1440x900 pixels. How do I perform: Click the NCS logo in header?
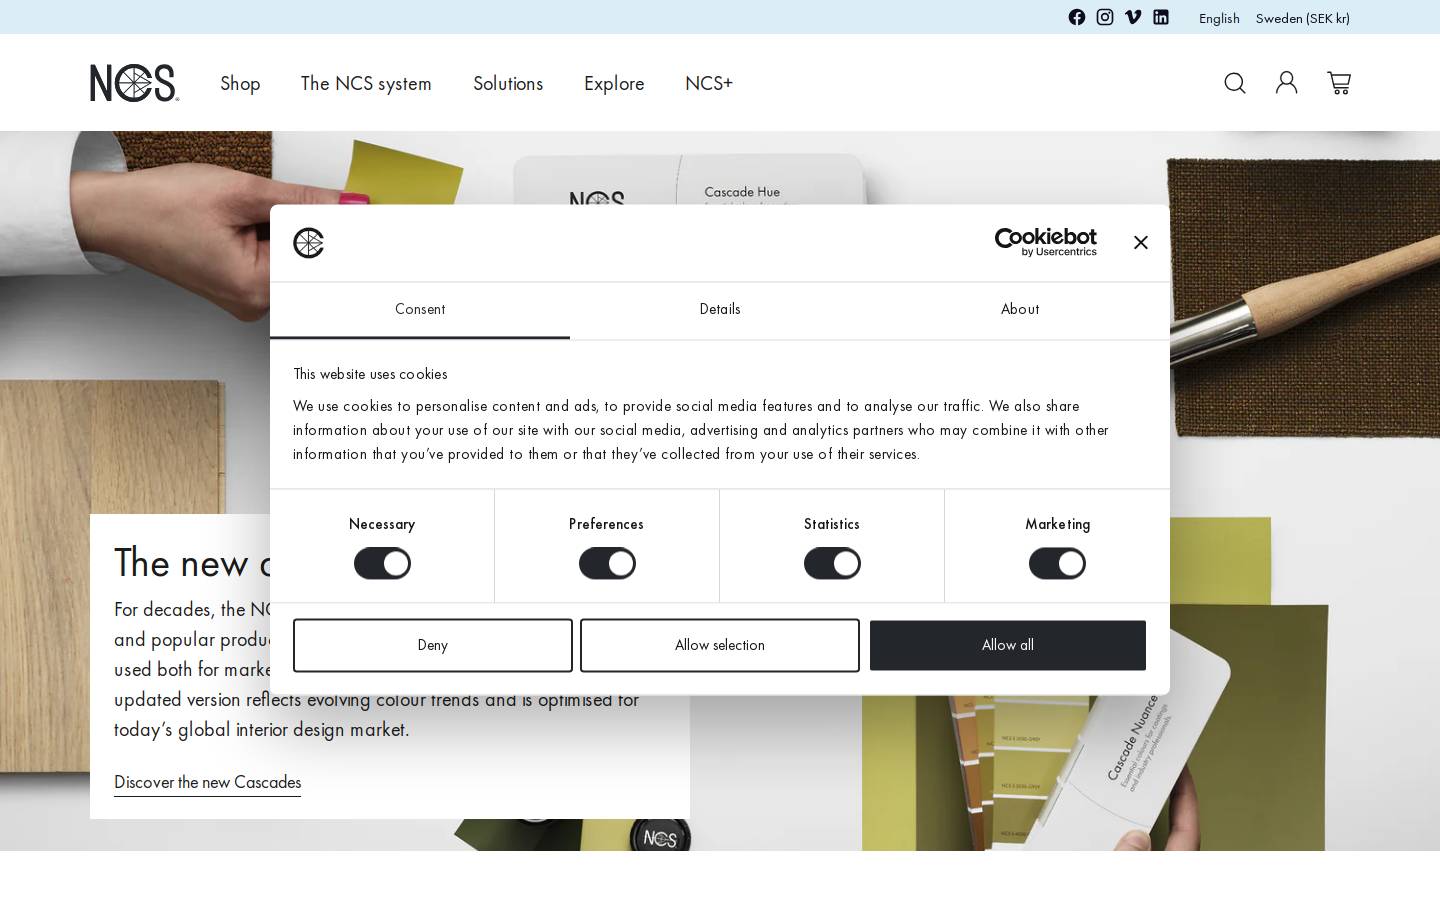tap(134, 83)
